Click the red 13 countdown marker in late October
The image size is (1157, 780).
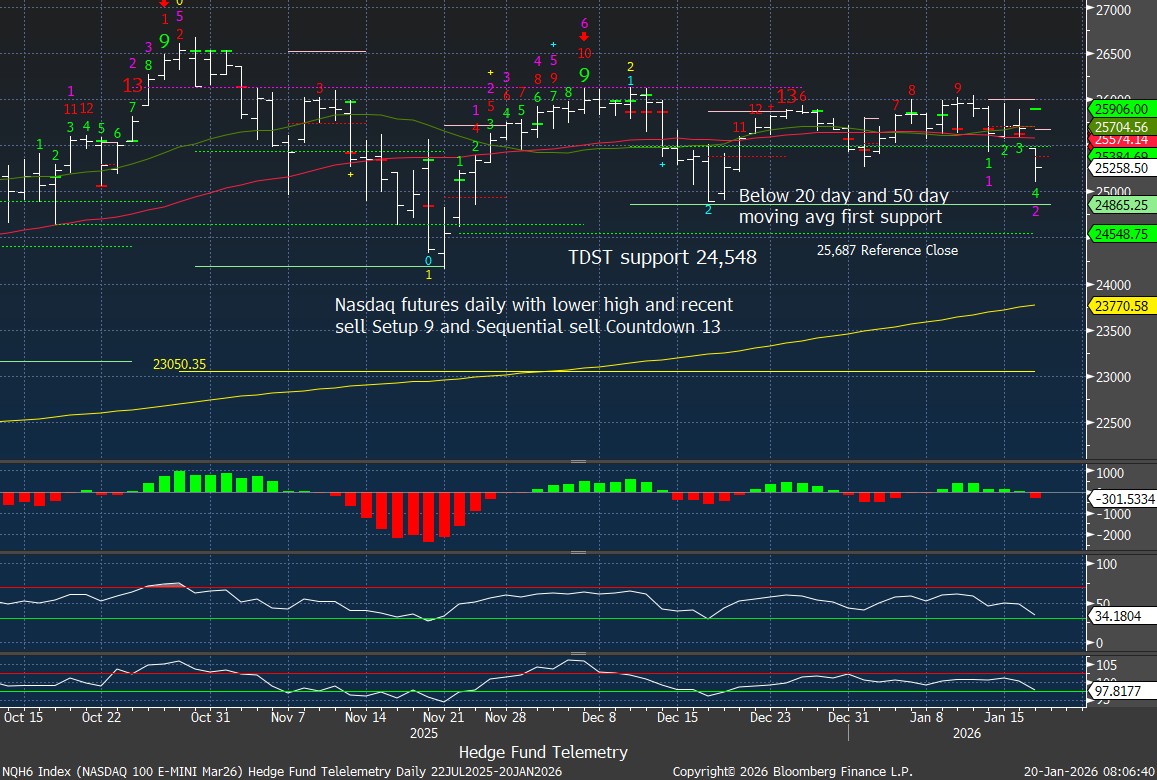pyautogui.click(x=132, y=86)
